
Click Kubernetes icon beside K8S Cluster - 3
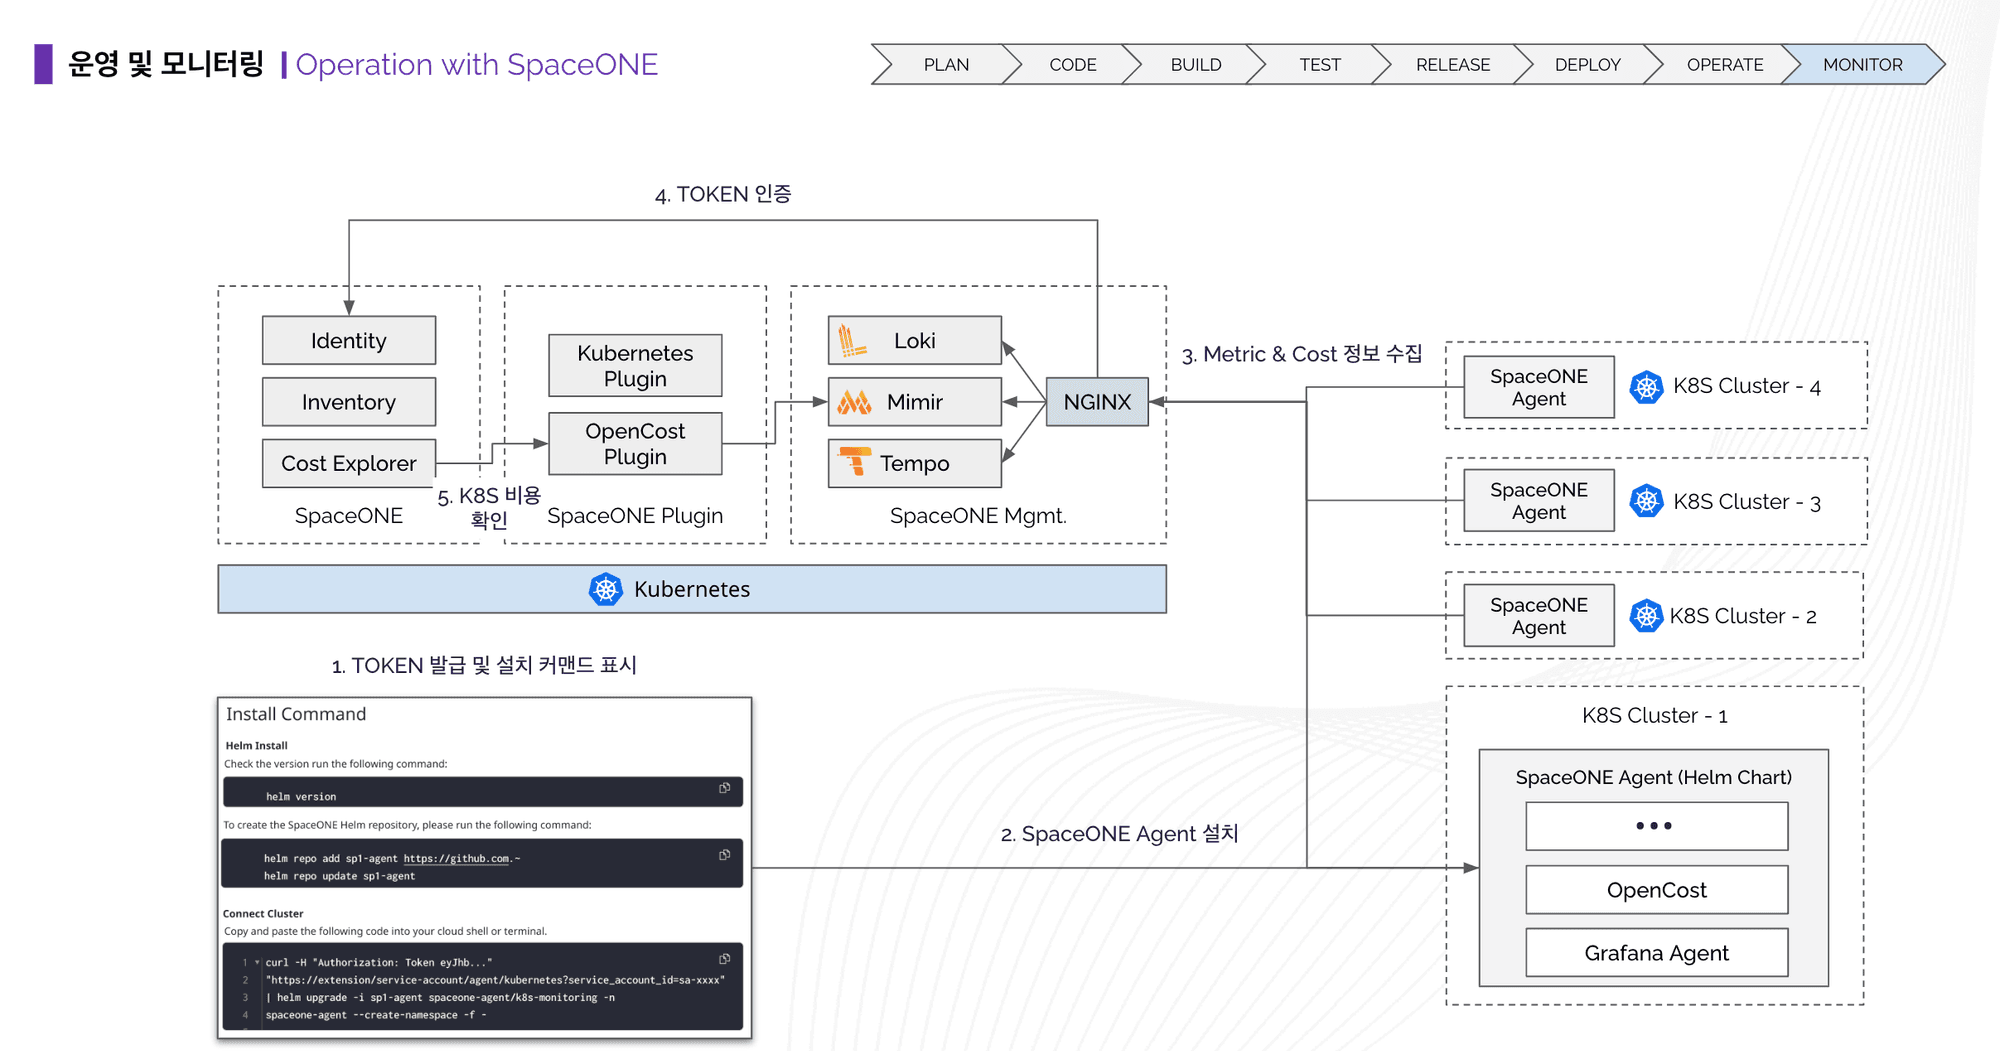1646,501
